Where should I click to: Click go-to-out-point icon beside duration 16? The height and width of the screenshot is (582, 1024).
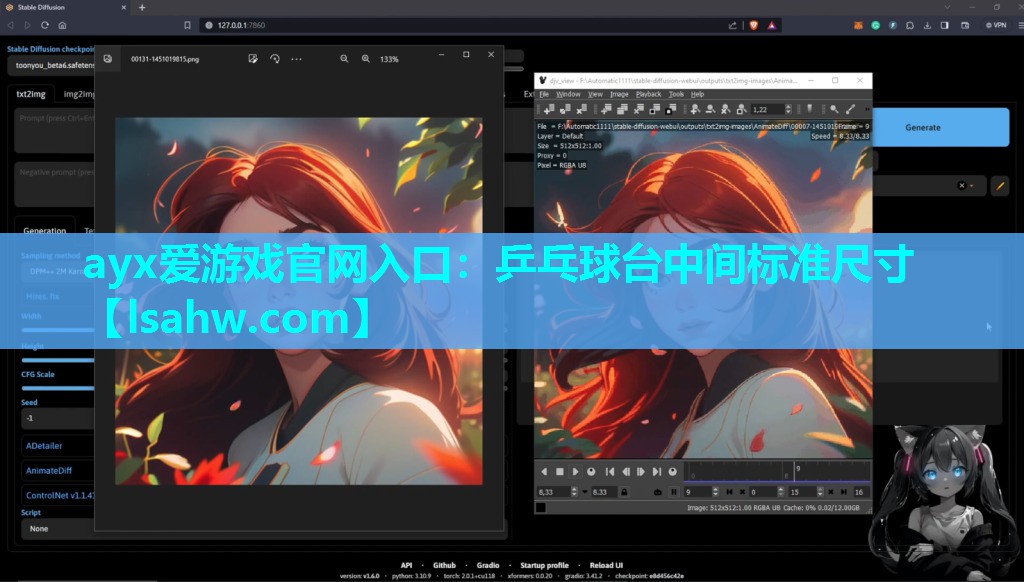coord(844,492)
